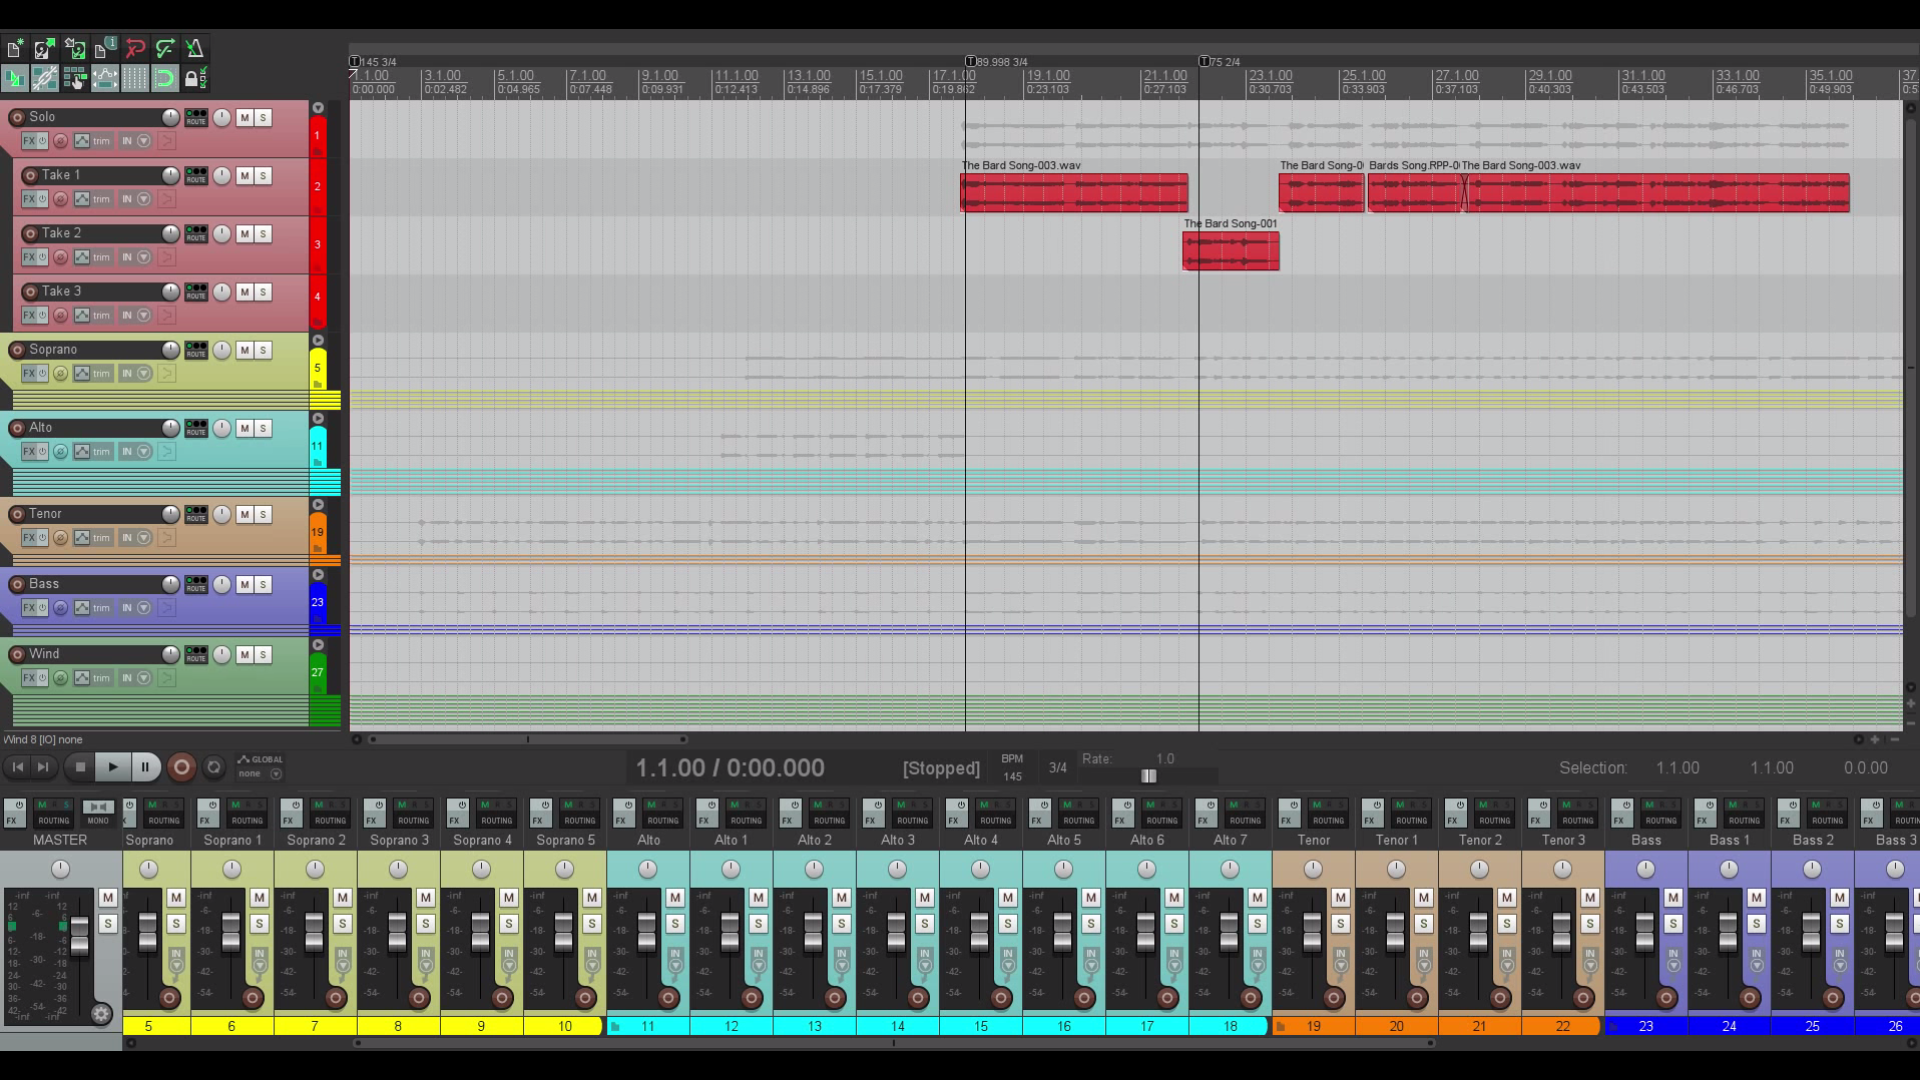Click the green Redo arrow icon
1920x1080 pixels.
tap(165, 48)
